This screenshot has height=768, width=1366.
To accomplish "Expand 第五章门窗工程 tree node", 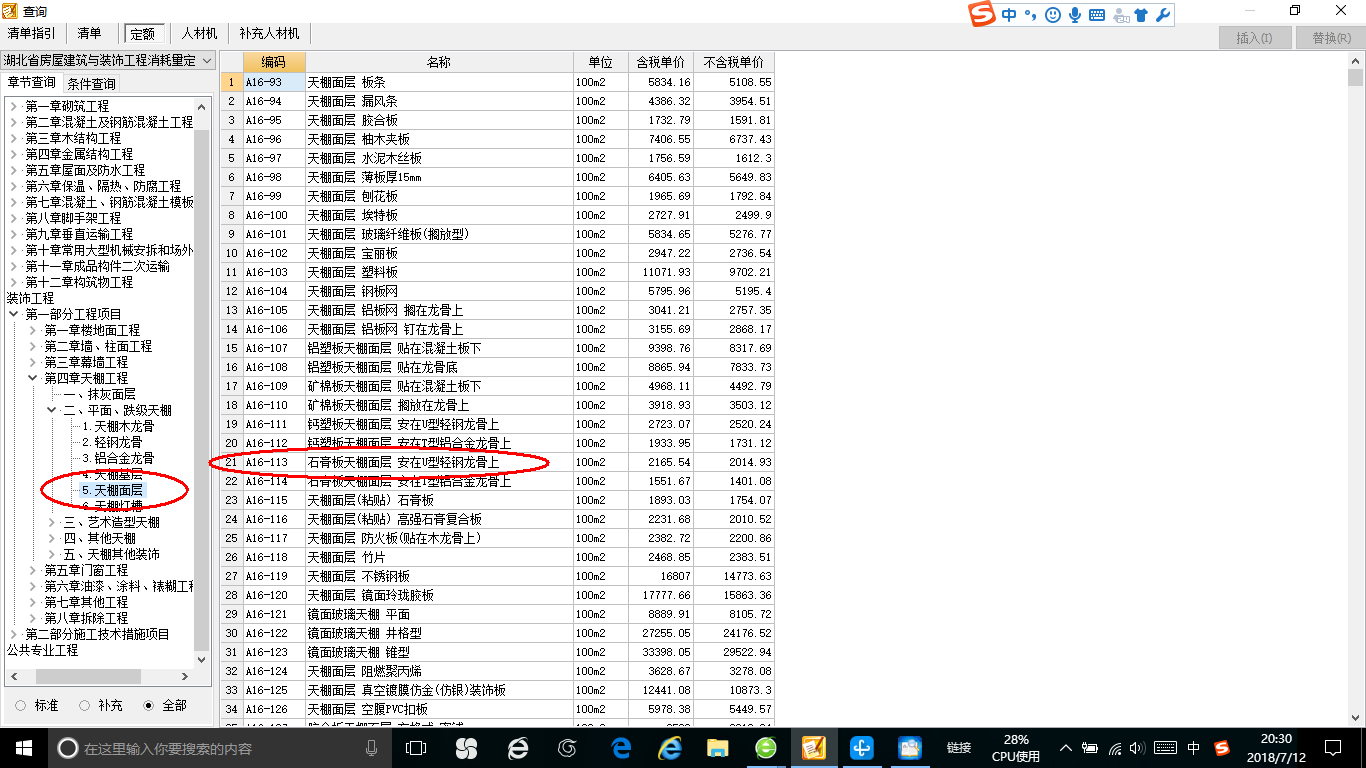I will [x=32, y=570].
